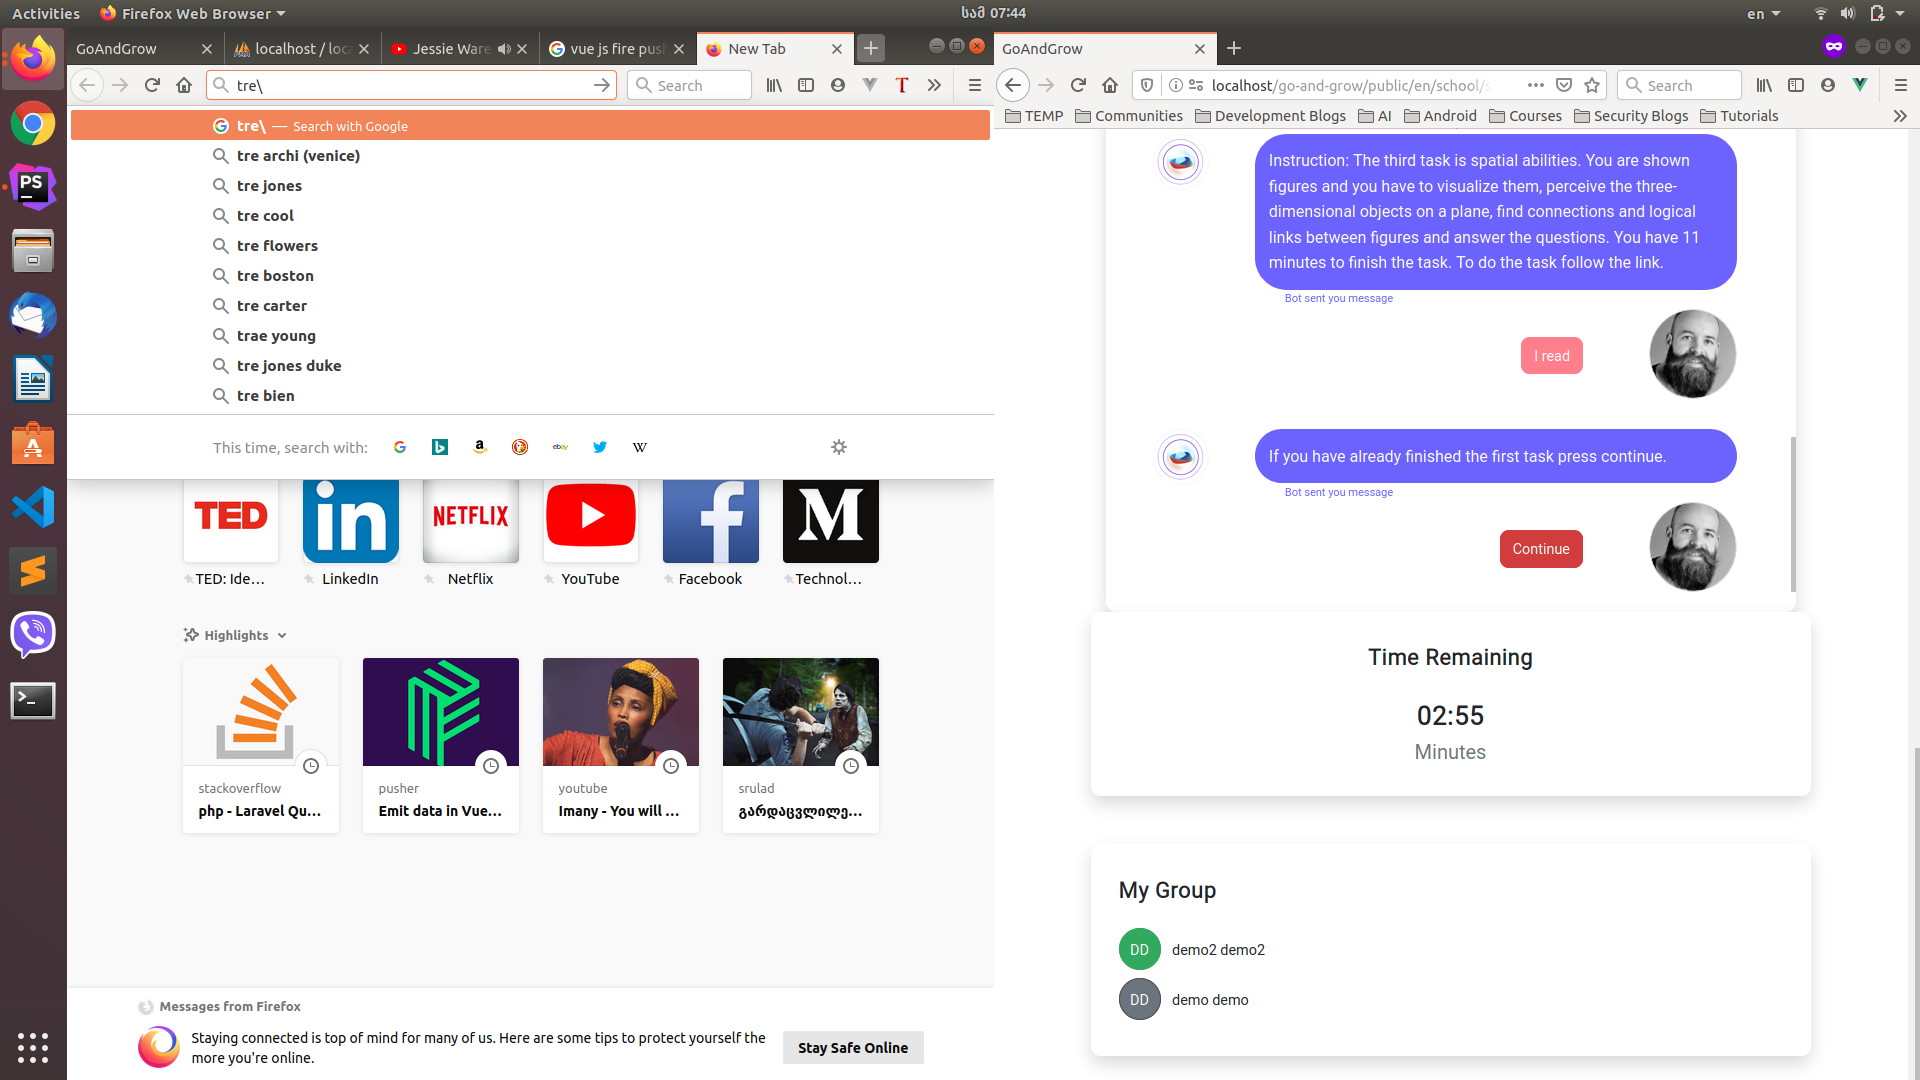1920x1080 pixels.
Task: Click the Twitter search engine icon
Action: tap(599, 447)
